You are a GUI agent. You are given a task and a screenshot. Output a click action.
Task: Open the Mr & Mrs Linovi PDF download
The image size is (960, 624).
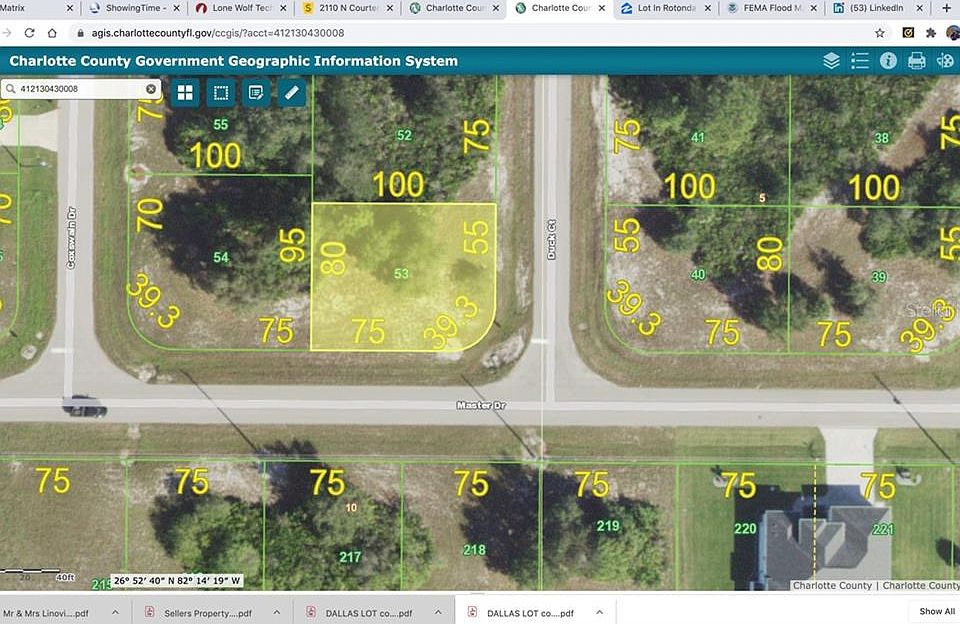(46, 613)
